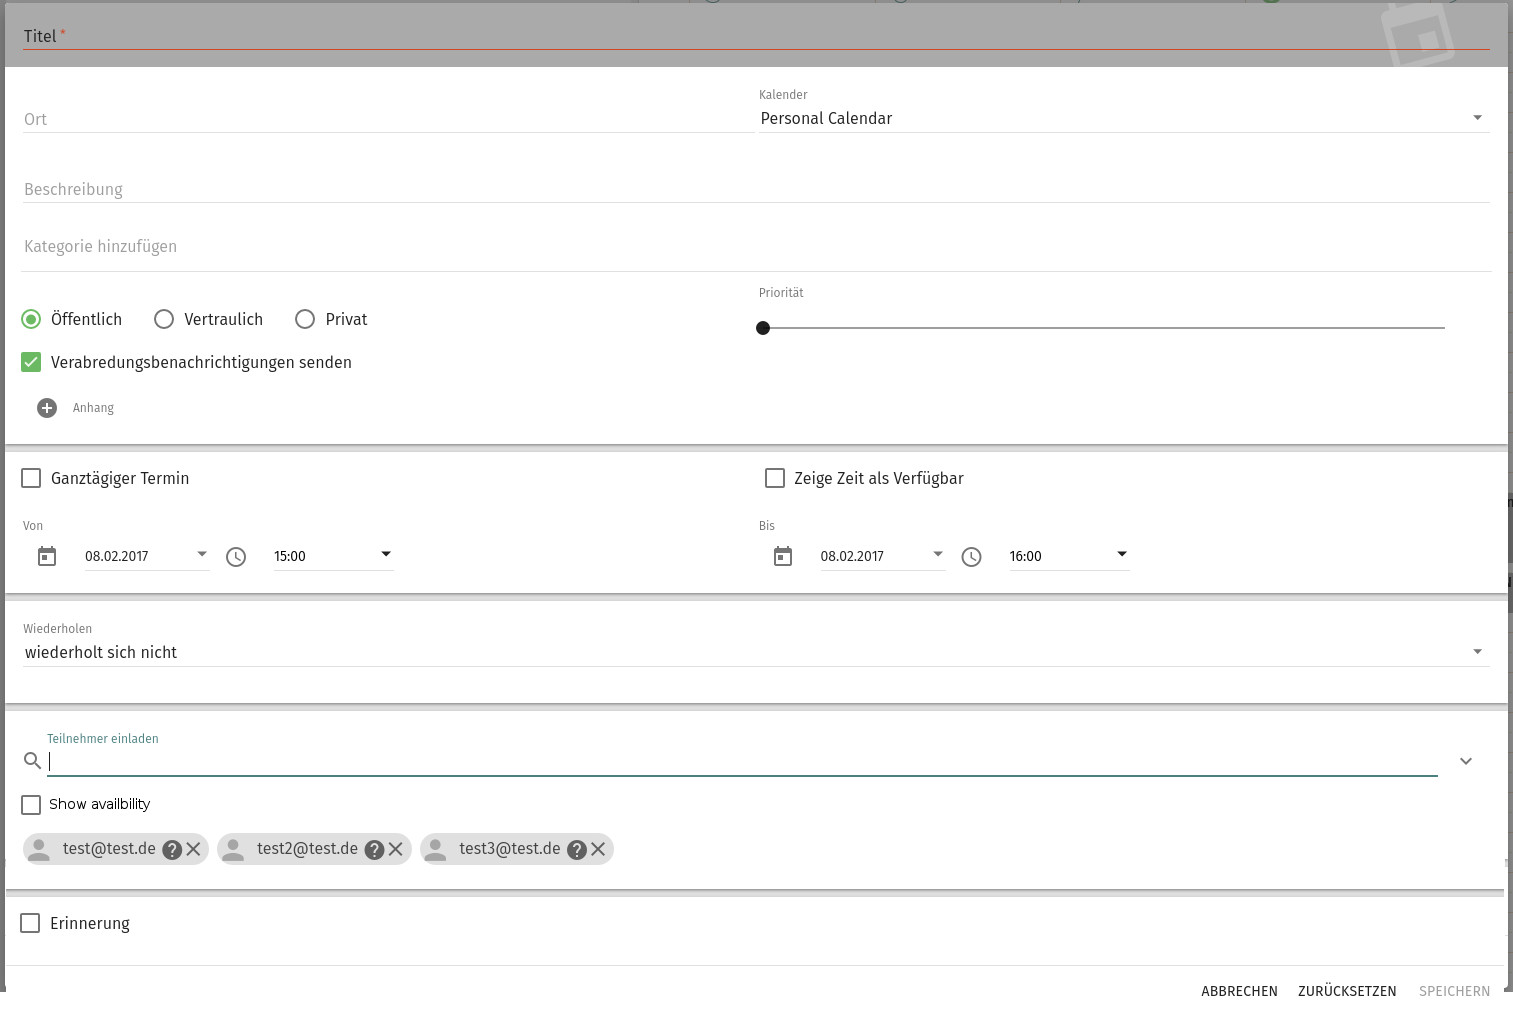Enable the Ganztägiger Termin checkbox

pos(31,478)
